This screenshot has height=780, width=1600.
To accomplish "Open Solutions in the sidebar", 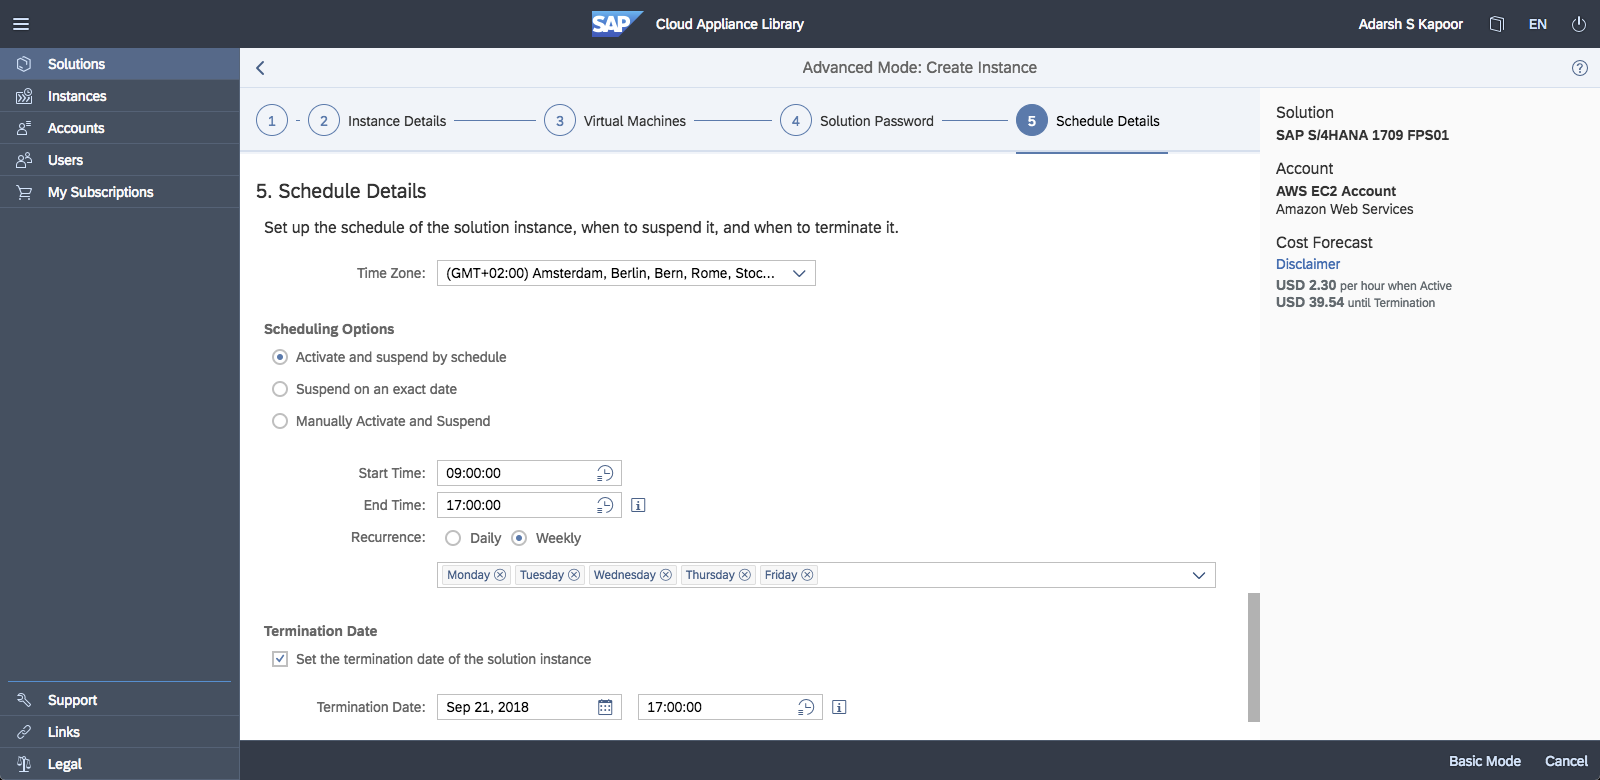I will tap(120, 64).
